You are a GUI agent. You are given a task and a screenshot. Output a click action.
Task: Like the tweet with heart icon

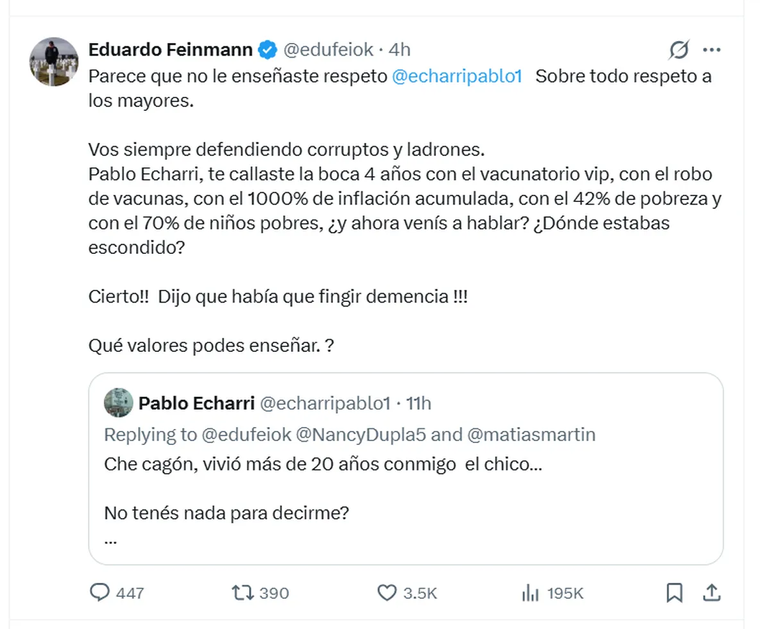(387, 592)
